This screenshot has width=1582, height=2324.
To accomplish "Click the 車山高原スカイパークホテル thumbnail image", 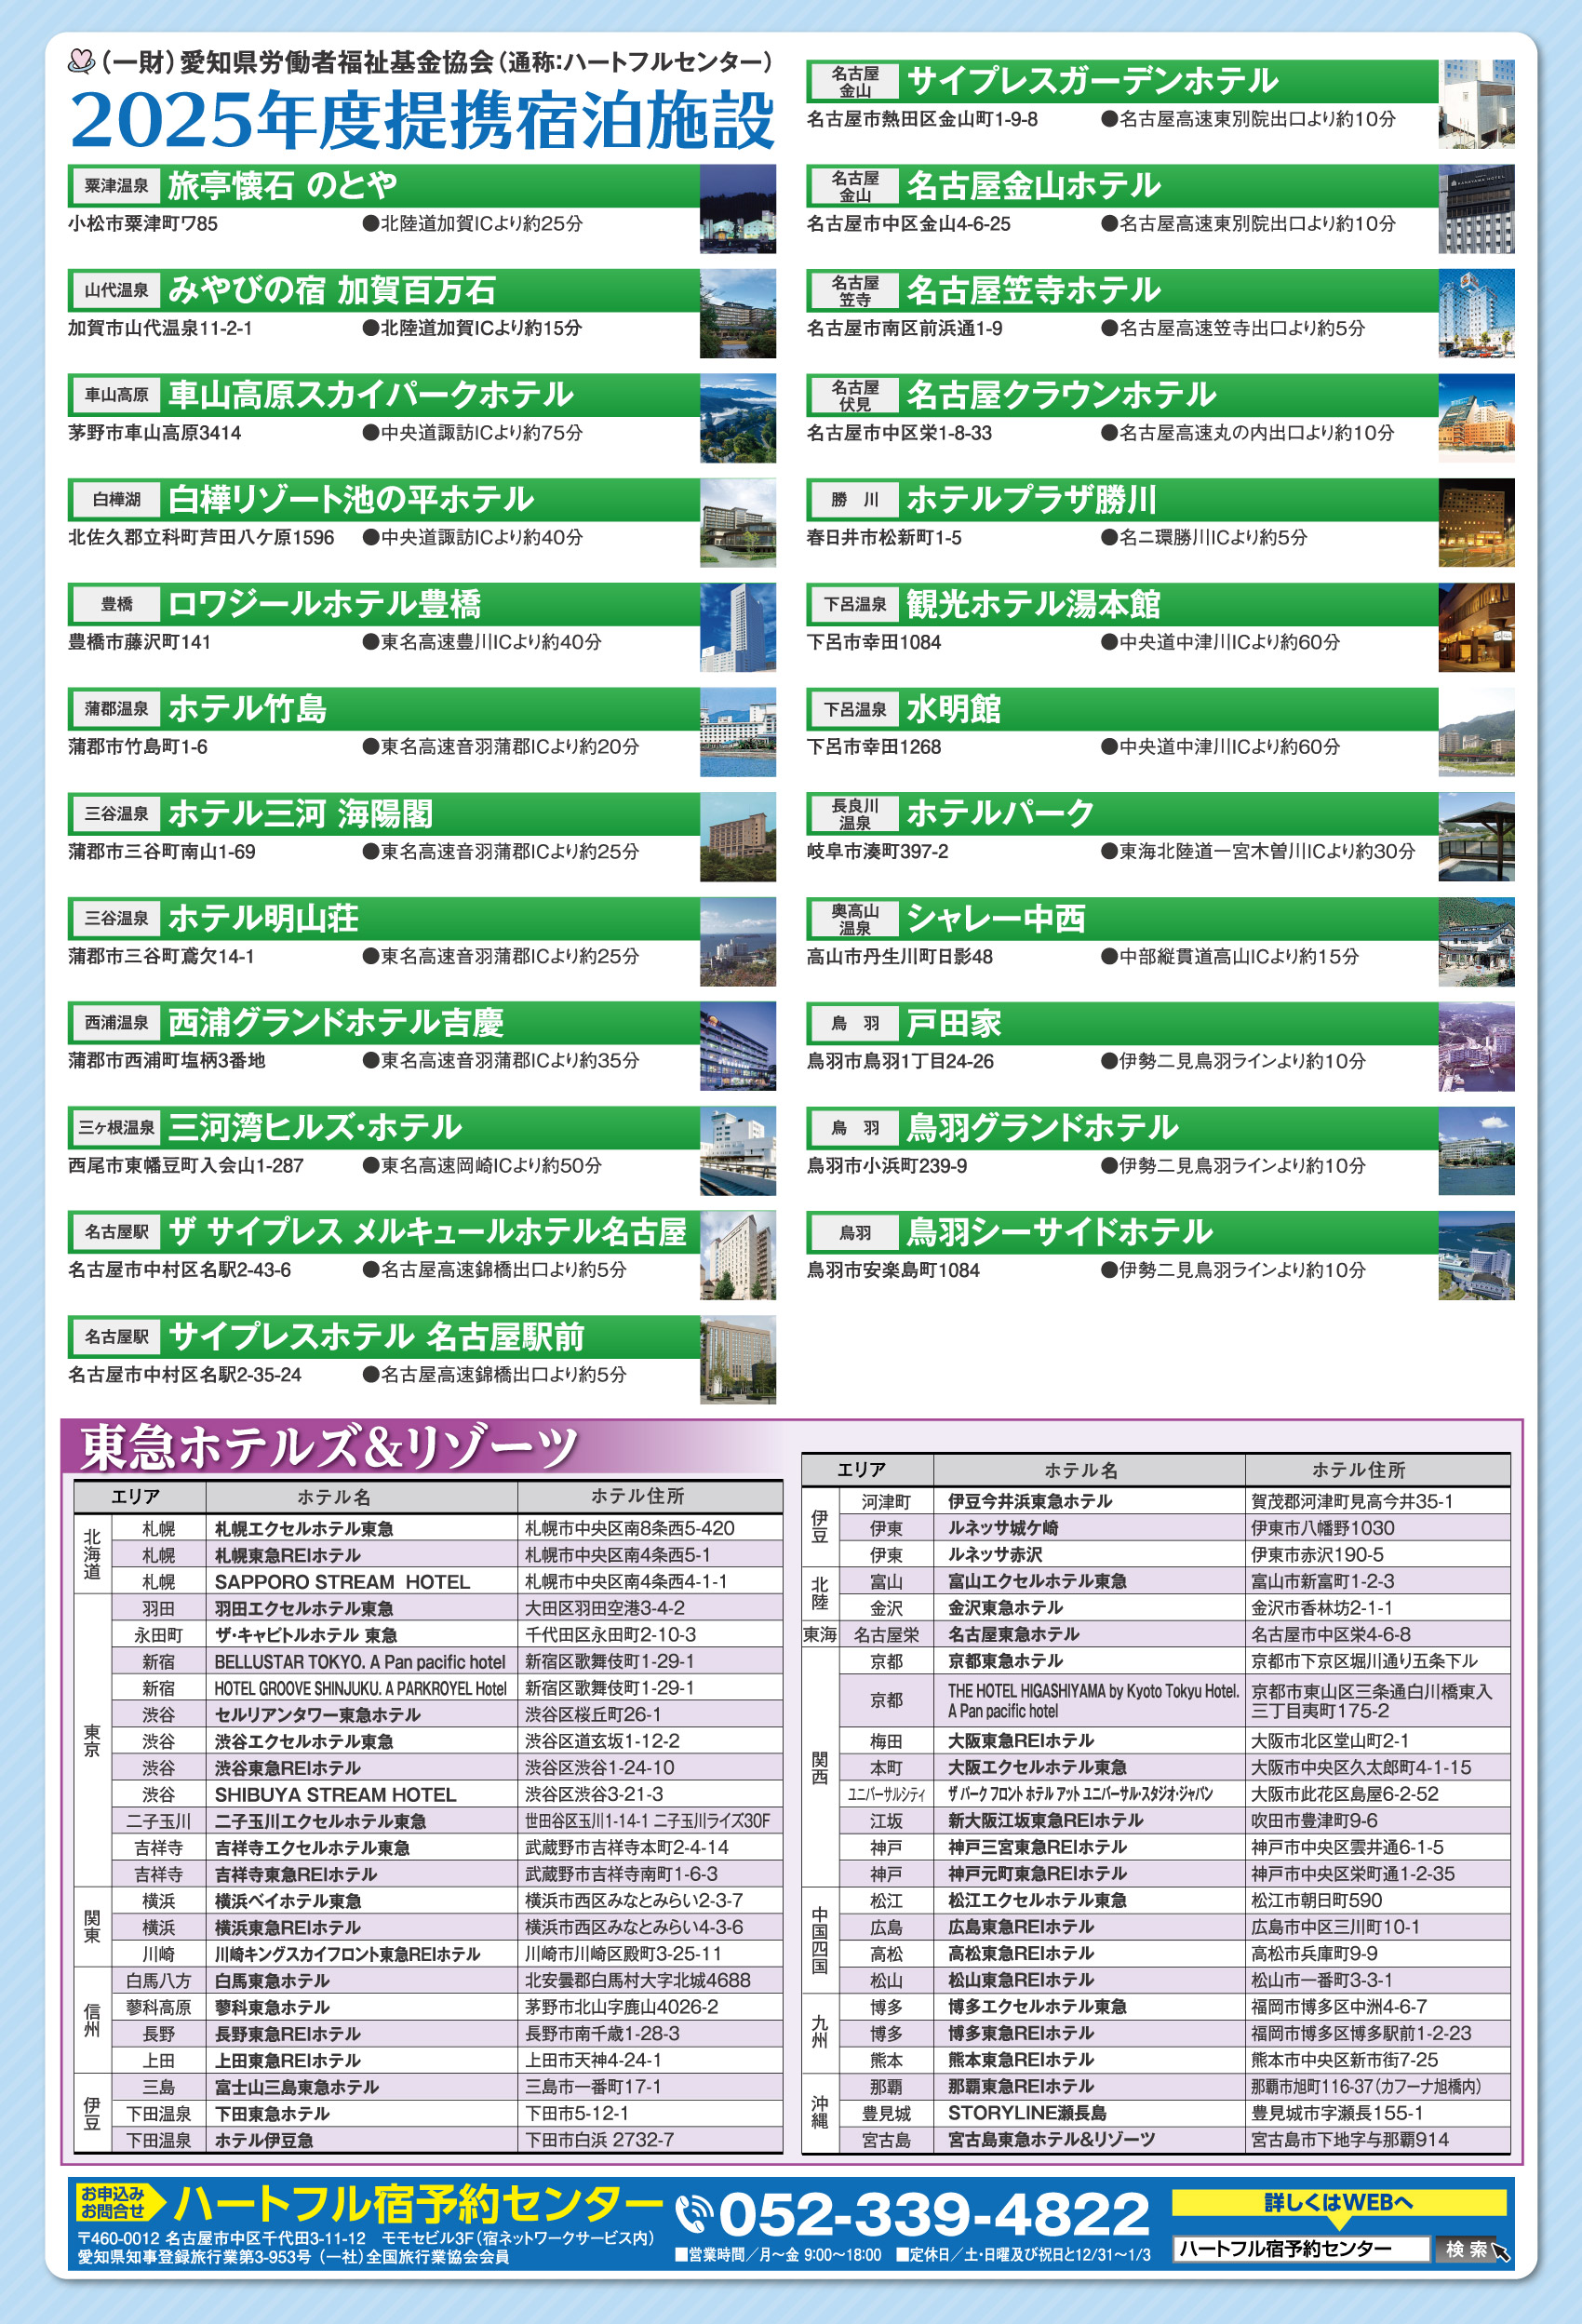I will pyautogui.click(x=737, y=418).
